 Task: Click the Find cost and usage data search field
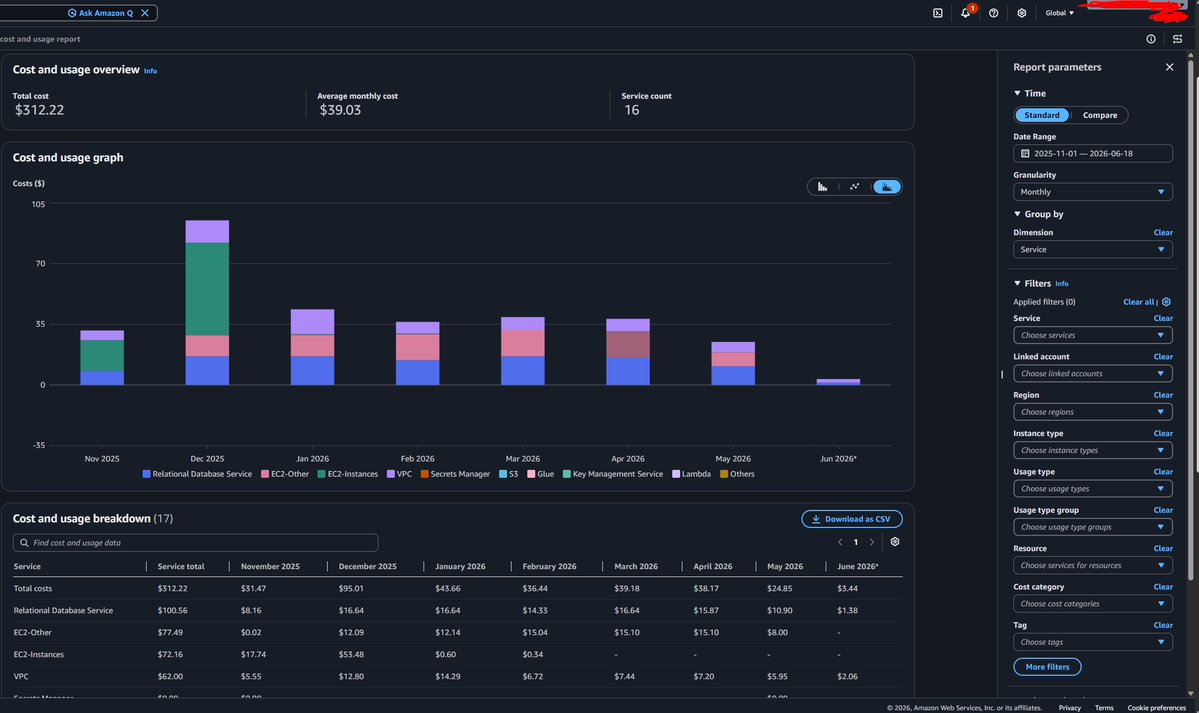point(196,542)
